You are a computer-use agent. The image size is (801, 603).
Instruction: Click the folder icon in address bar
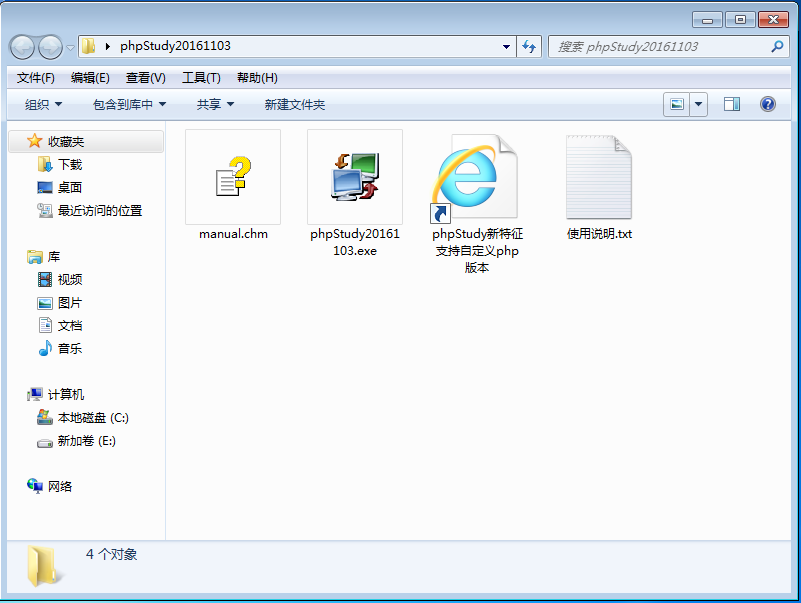pyautogui.click(x=89, y=46)
